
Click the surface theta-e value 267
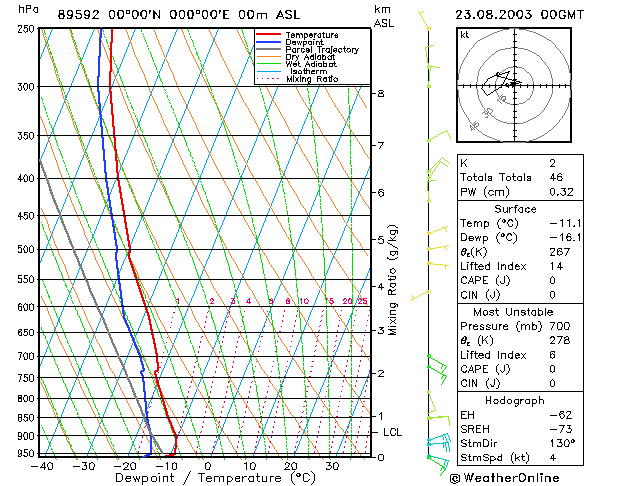[560, 252]
